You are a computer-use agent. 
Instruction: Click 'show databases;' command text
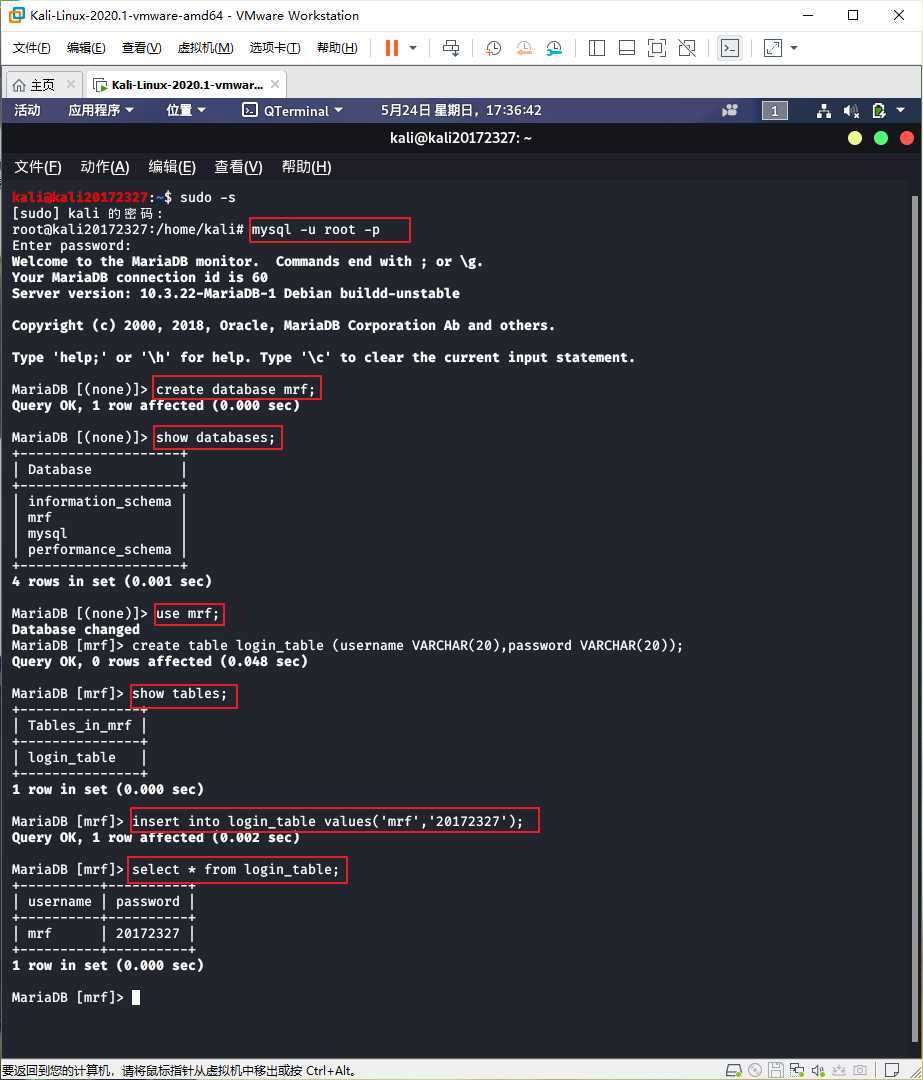point(216,438)
